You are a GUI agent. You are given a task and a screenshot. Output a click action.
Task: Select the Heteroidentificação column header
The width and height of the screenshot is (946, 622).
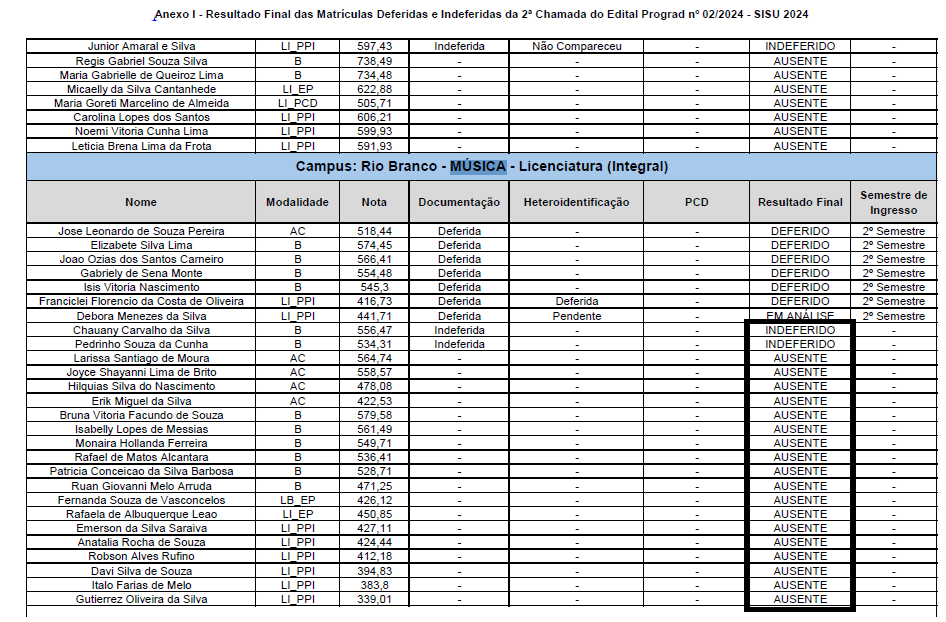point(576,202)
